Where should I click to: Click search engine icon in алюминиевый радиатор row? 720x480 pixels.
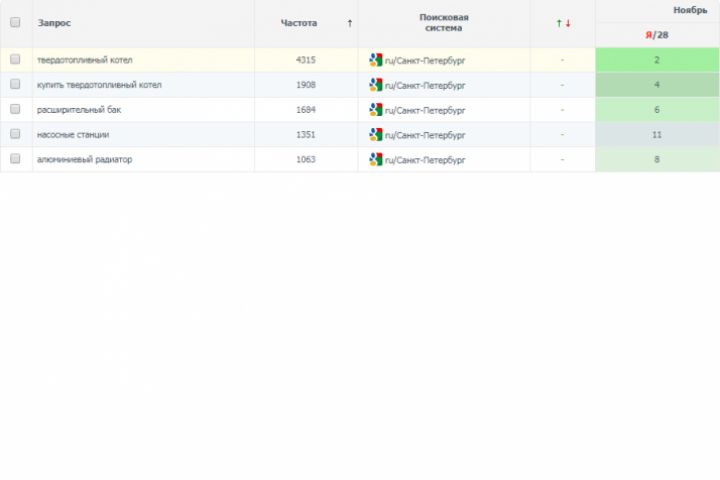(x=376, y=159)
